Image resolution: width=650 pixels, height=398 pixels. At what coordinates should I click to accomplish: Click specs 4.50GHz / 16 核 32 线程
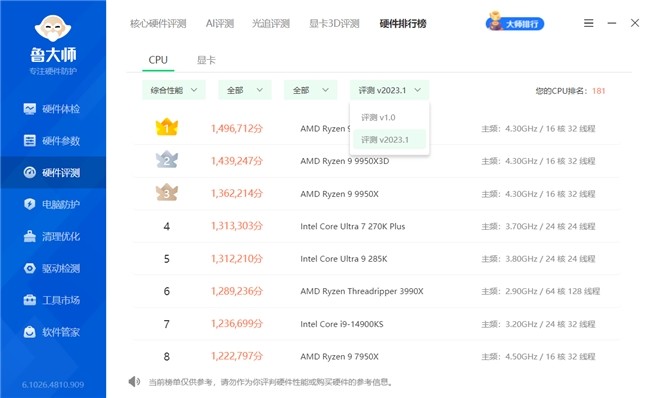pos(550,357)
